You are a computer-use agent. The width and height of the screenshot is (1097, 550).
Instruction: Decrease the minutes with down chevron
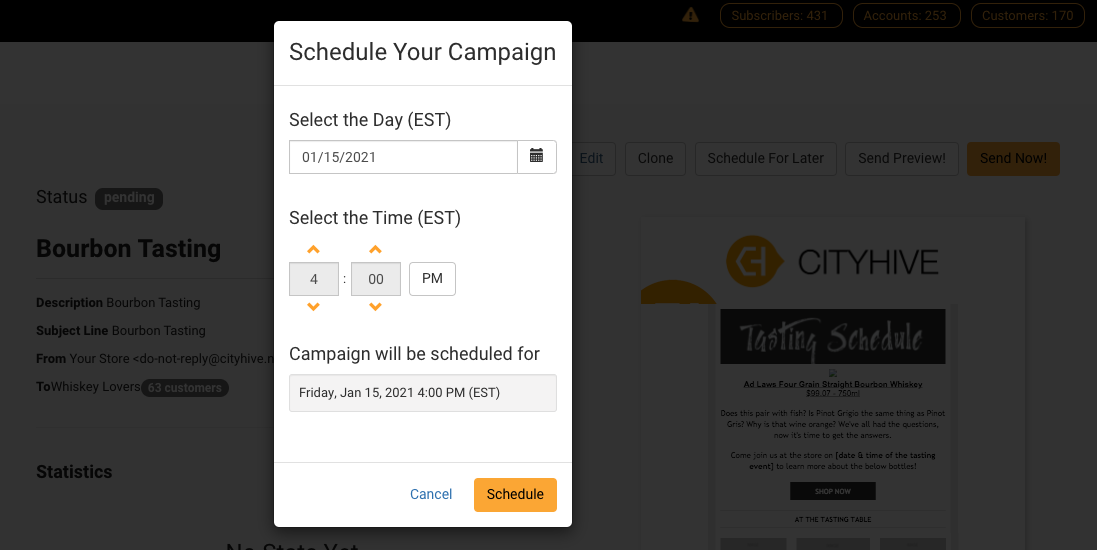point(376,307)
